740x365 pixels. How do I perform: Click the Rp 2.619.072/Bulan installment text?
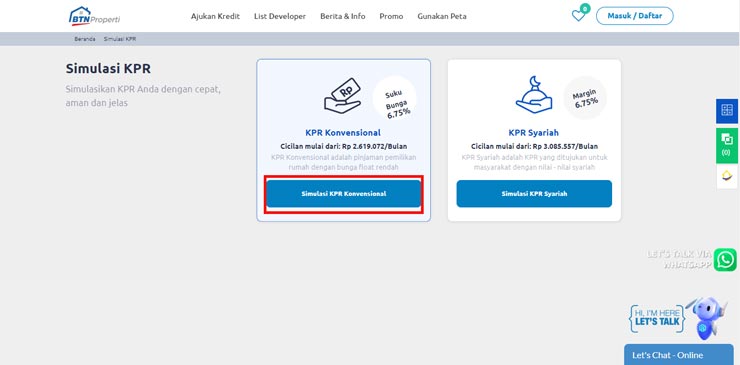tap(375, 146)
